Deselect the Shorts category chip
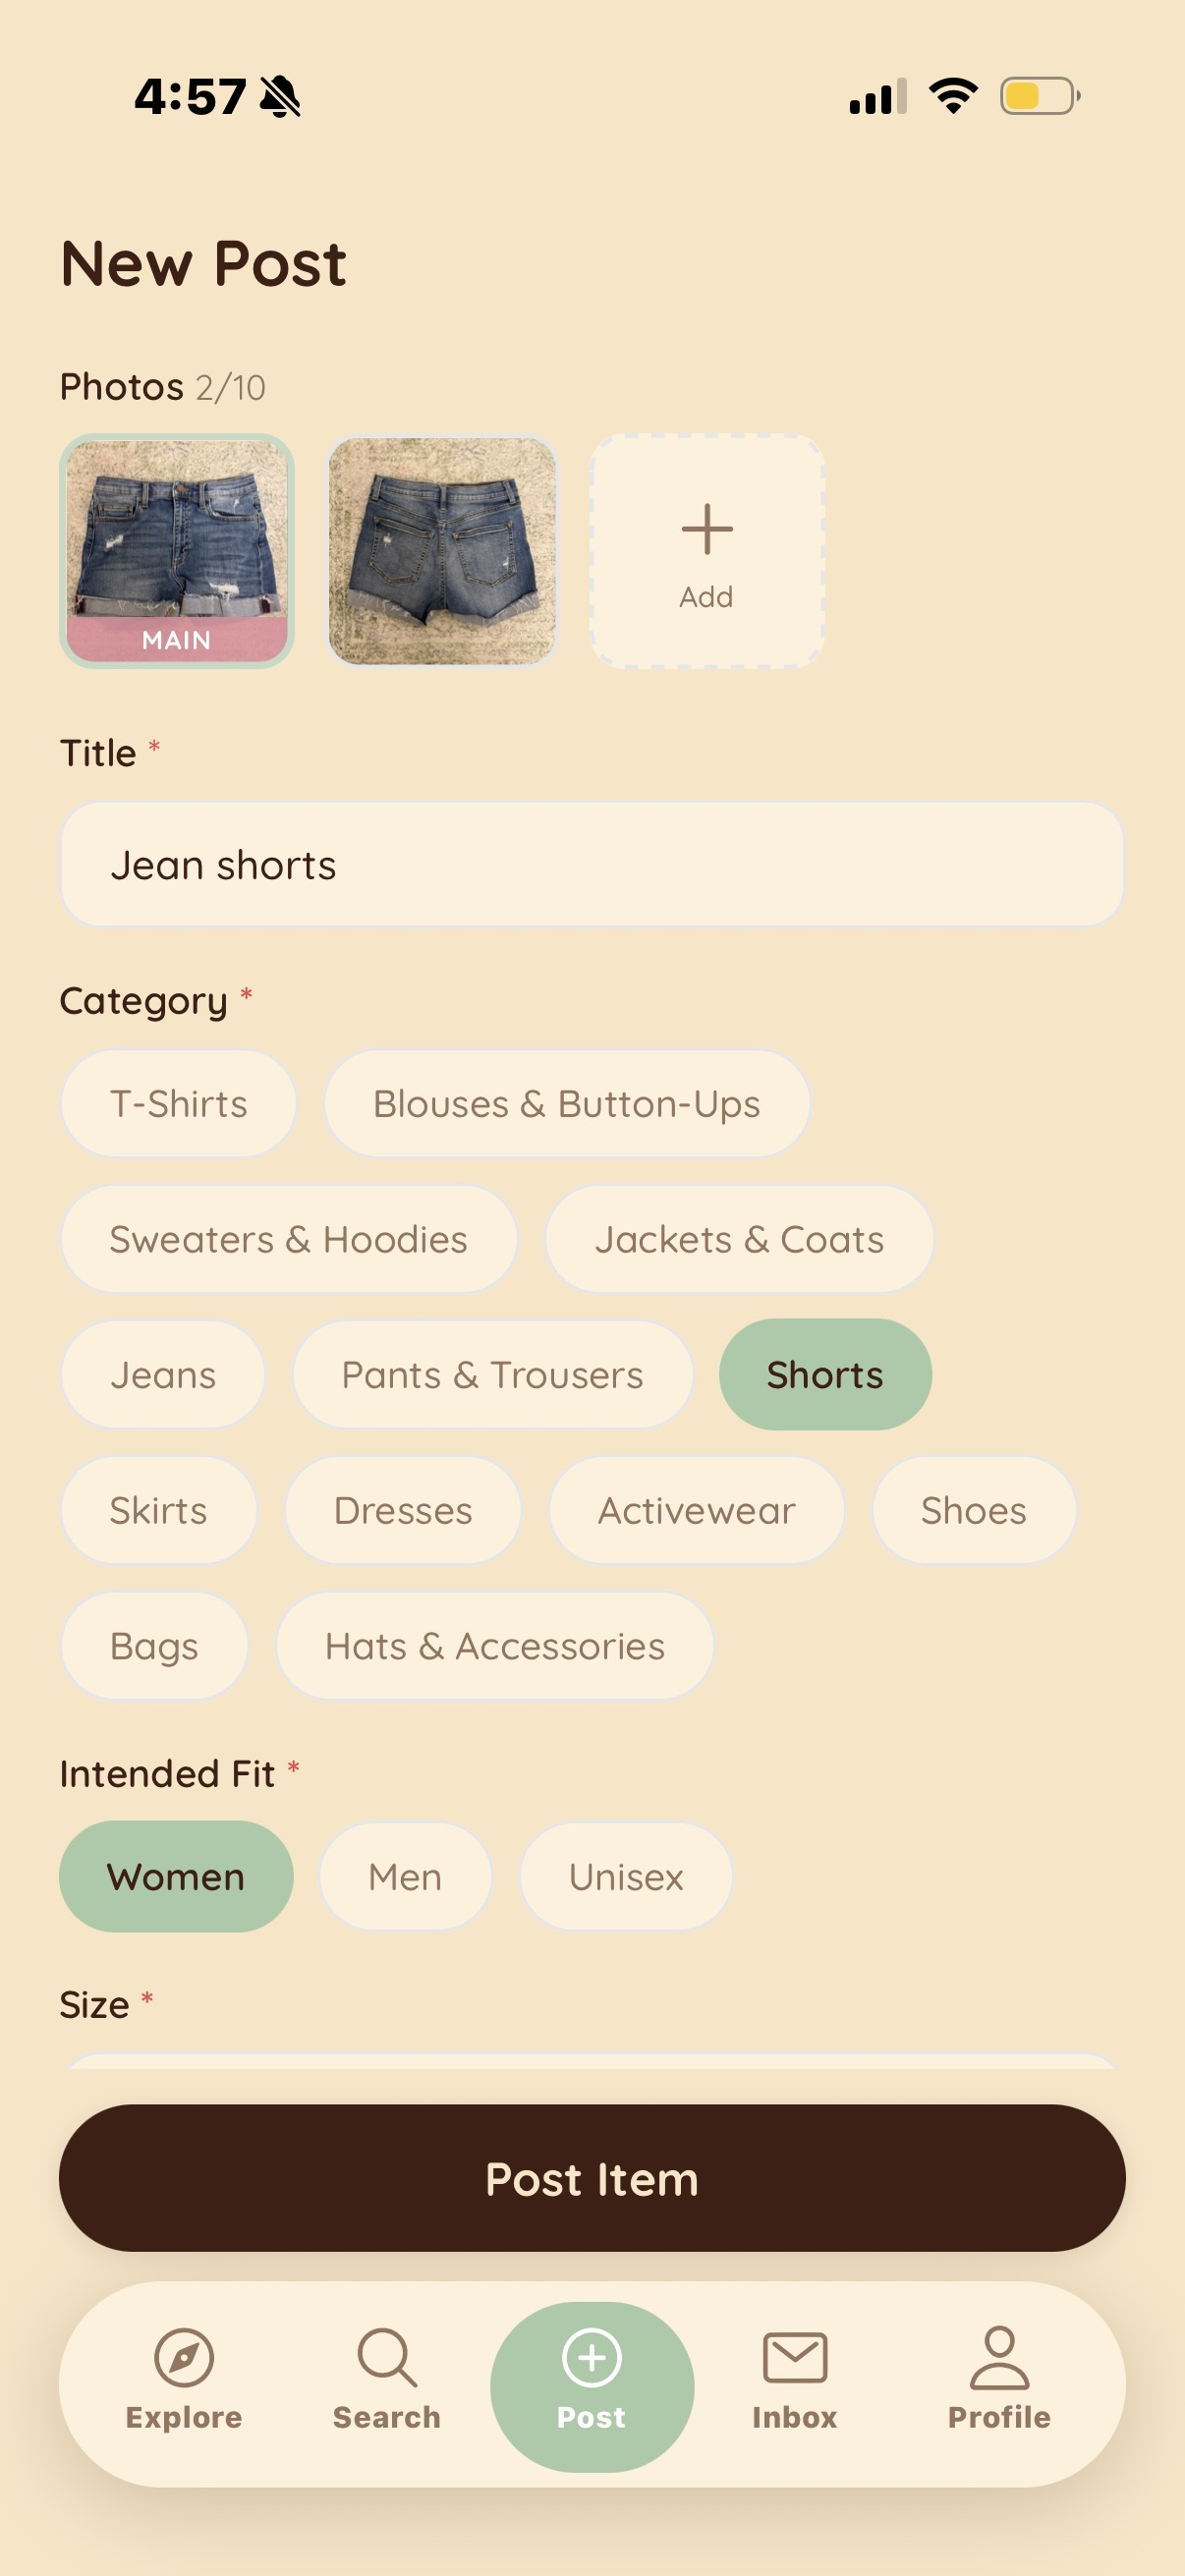Screen dimensions: 1185x2576 (825, 1374)
